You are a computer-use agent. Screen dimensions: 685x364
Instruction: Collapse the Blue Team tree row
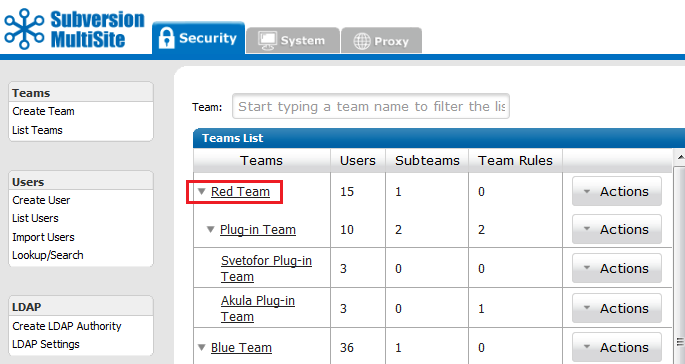[x=201, y=347]
